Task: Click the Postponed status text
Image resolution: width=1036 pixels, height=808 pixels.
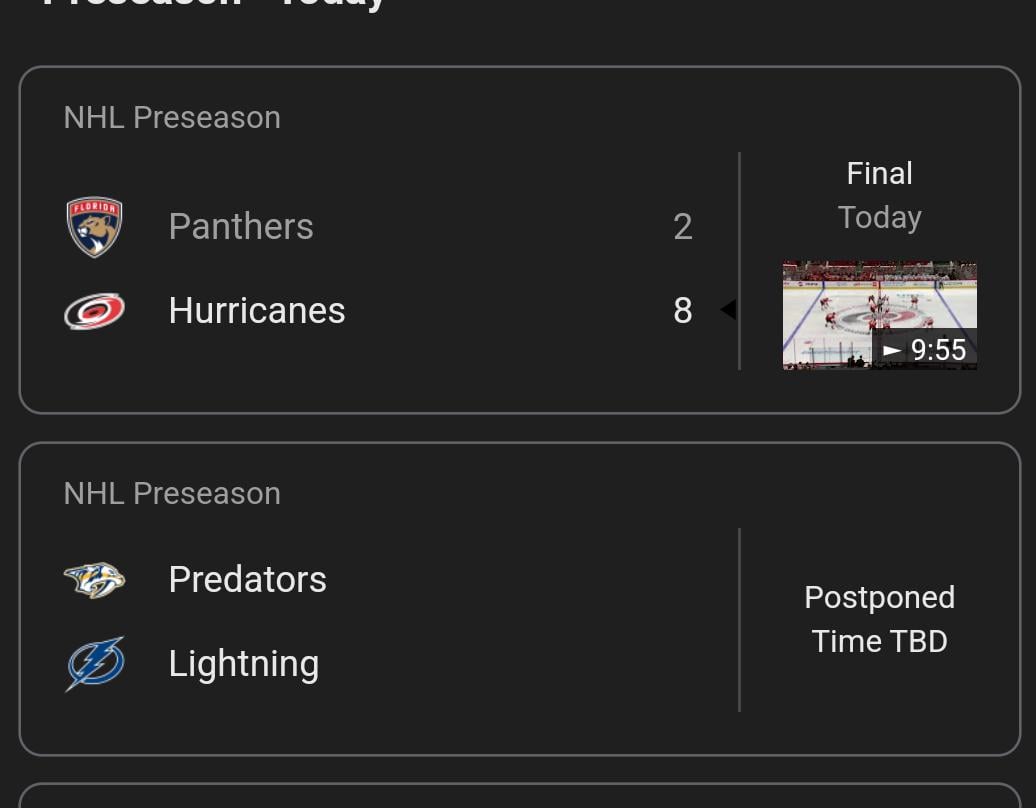Action: click(x=879, y=598)
